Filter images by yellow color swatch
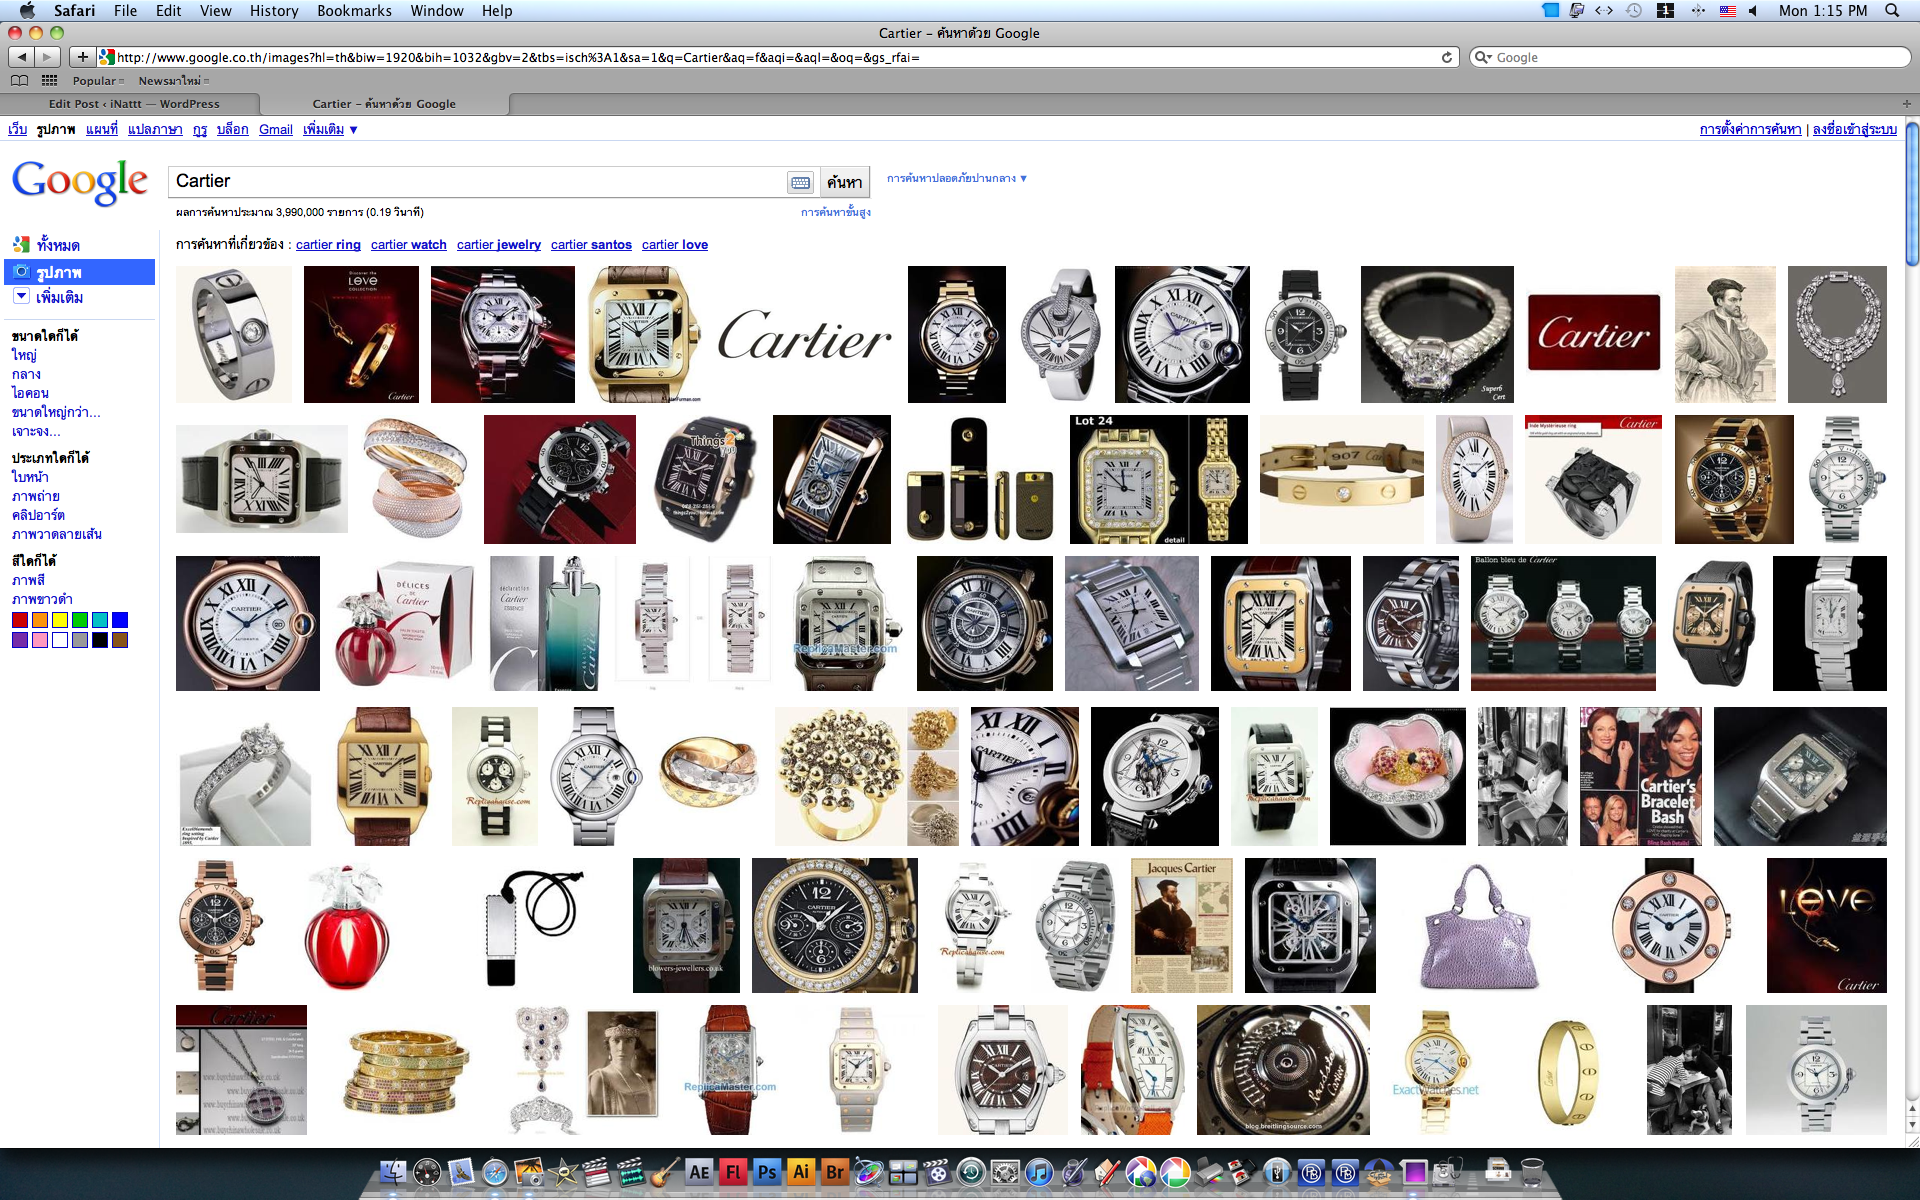Image resolution: width=1920 pixels, height=1200 pixels. click(x=60, y=620)
